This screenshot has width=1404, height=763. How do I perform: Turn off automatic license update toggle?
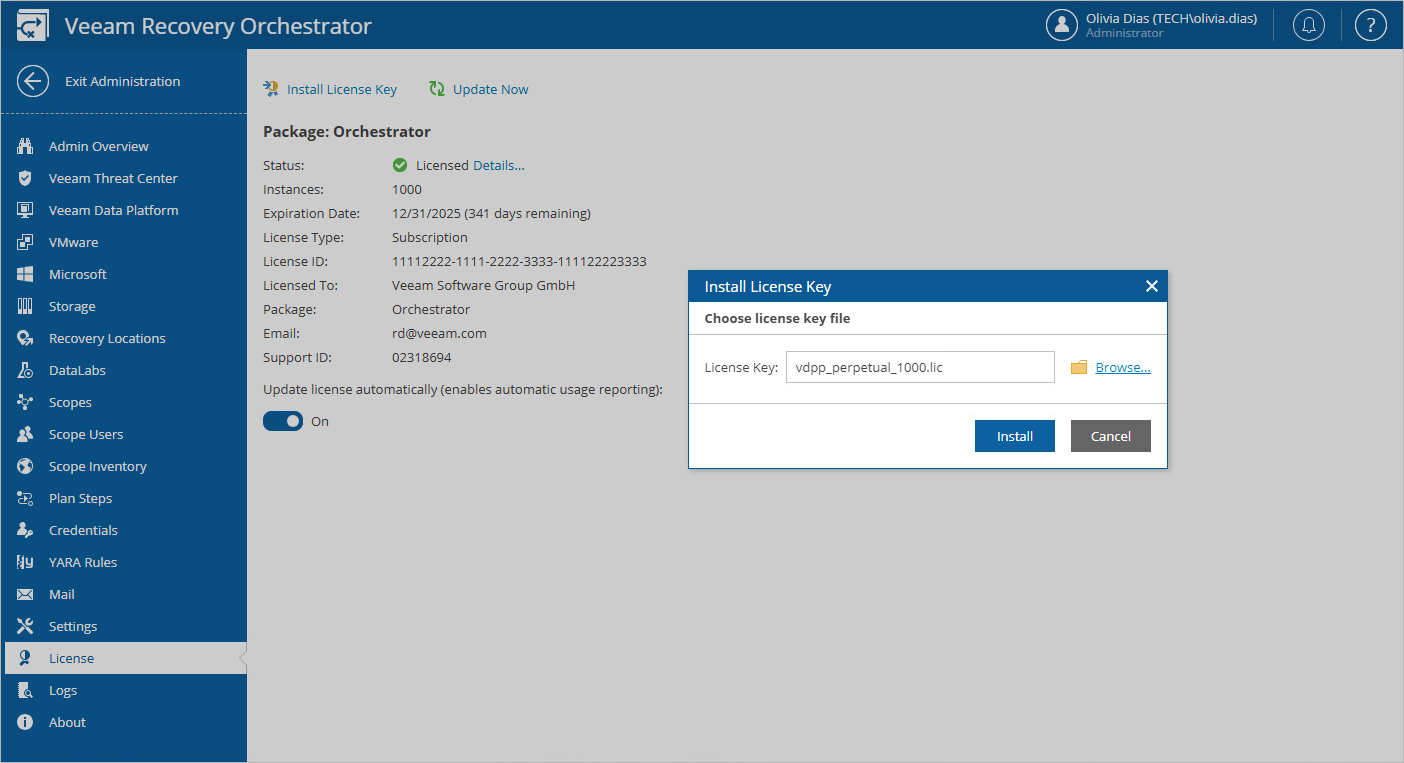coord(283,421)
